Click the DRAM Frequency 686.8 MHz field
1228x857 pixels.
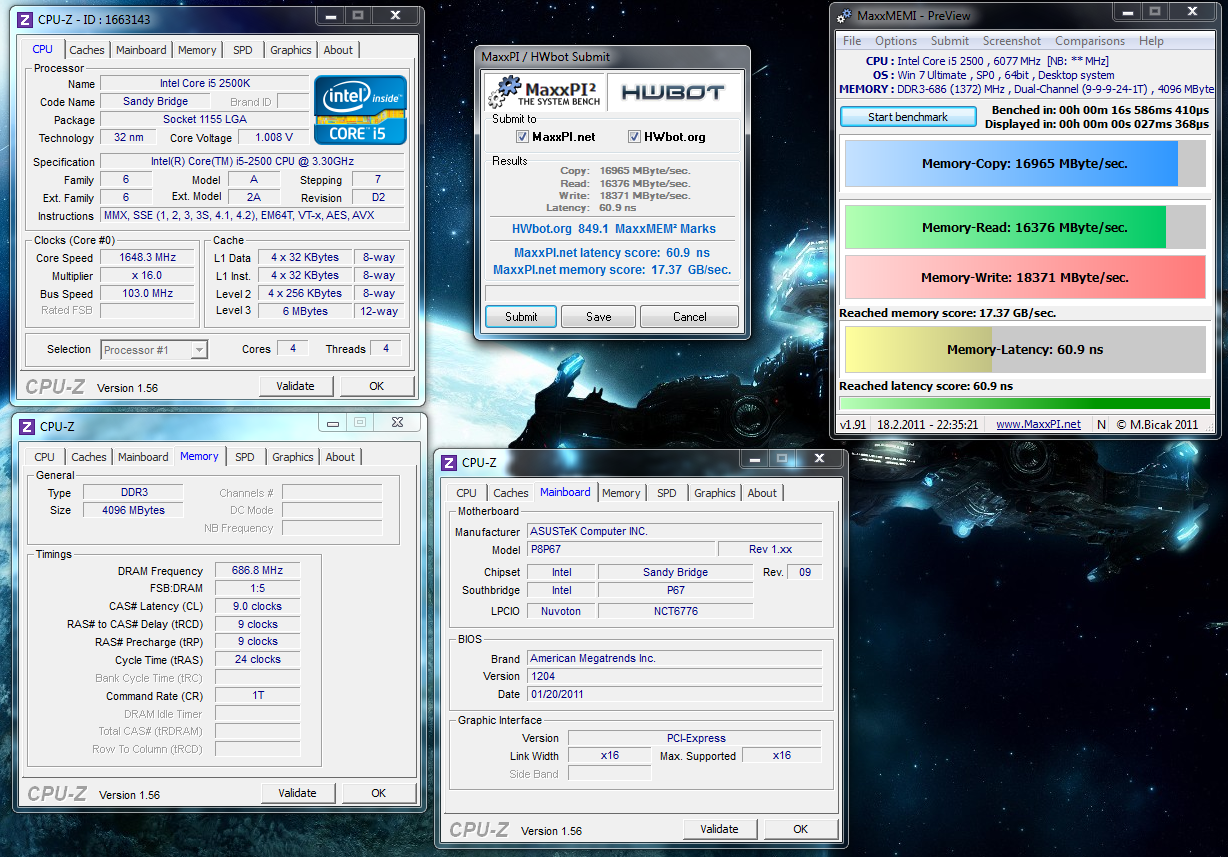(x=257, y=571)
